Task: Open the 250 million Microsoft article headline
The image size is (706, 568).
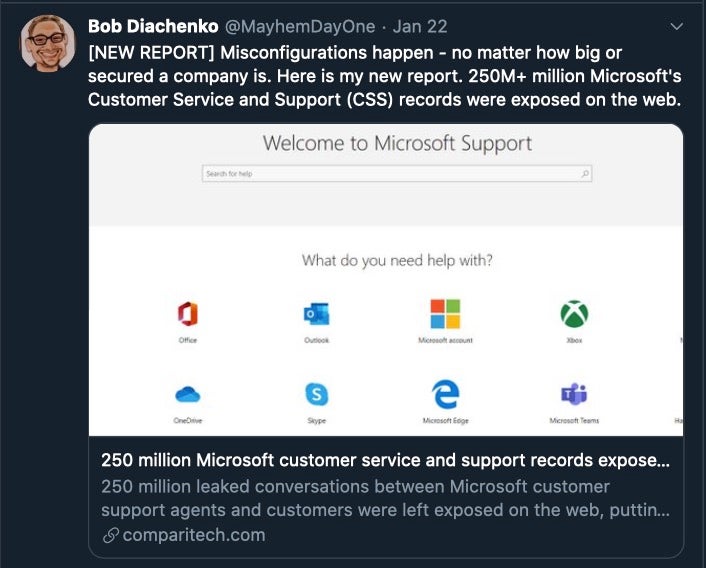Action: [385, 461]
